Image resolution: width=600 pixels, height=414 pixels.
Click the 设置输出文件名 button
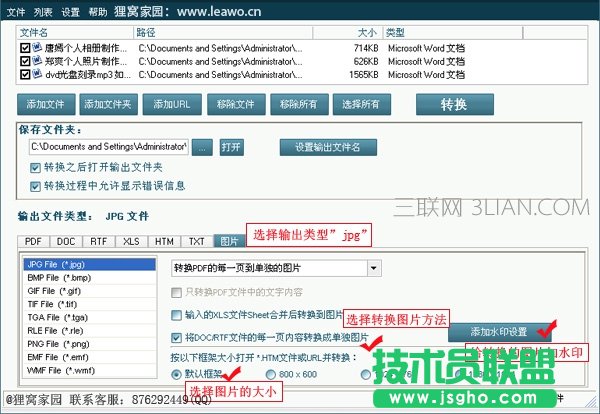click(x=328, y=147)
